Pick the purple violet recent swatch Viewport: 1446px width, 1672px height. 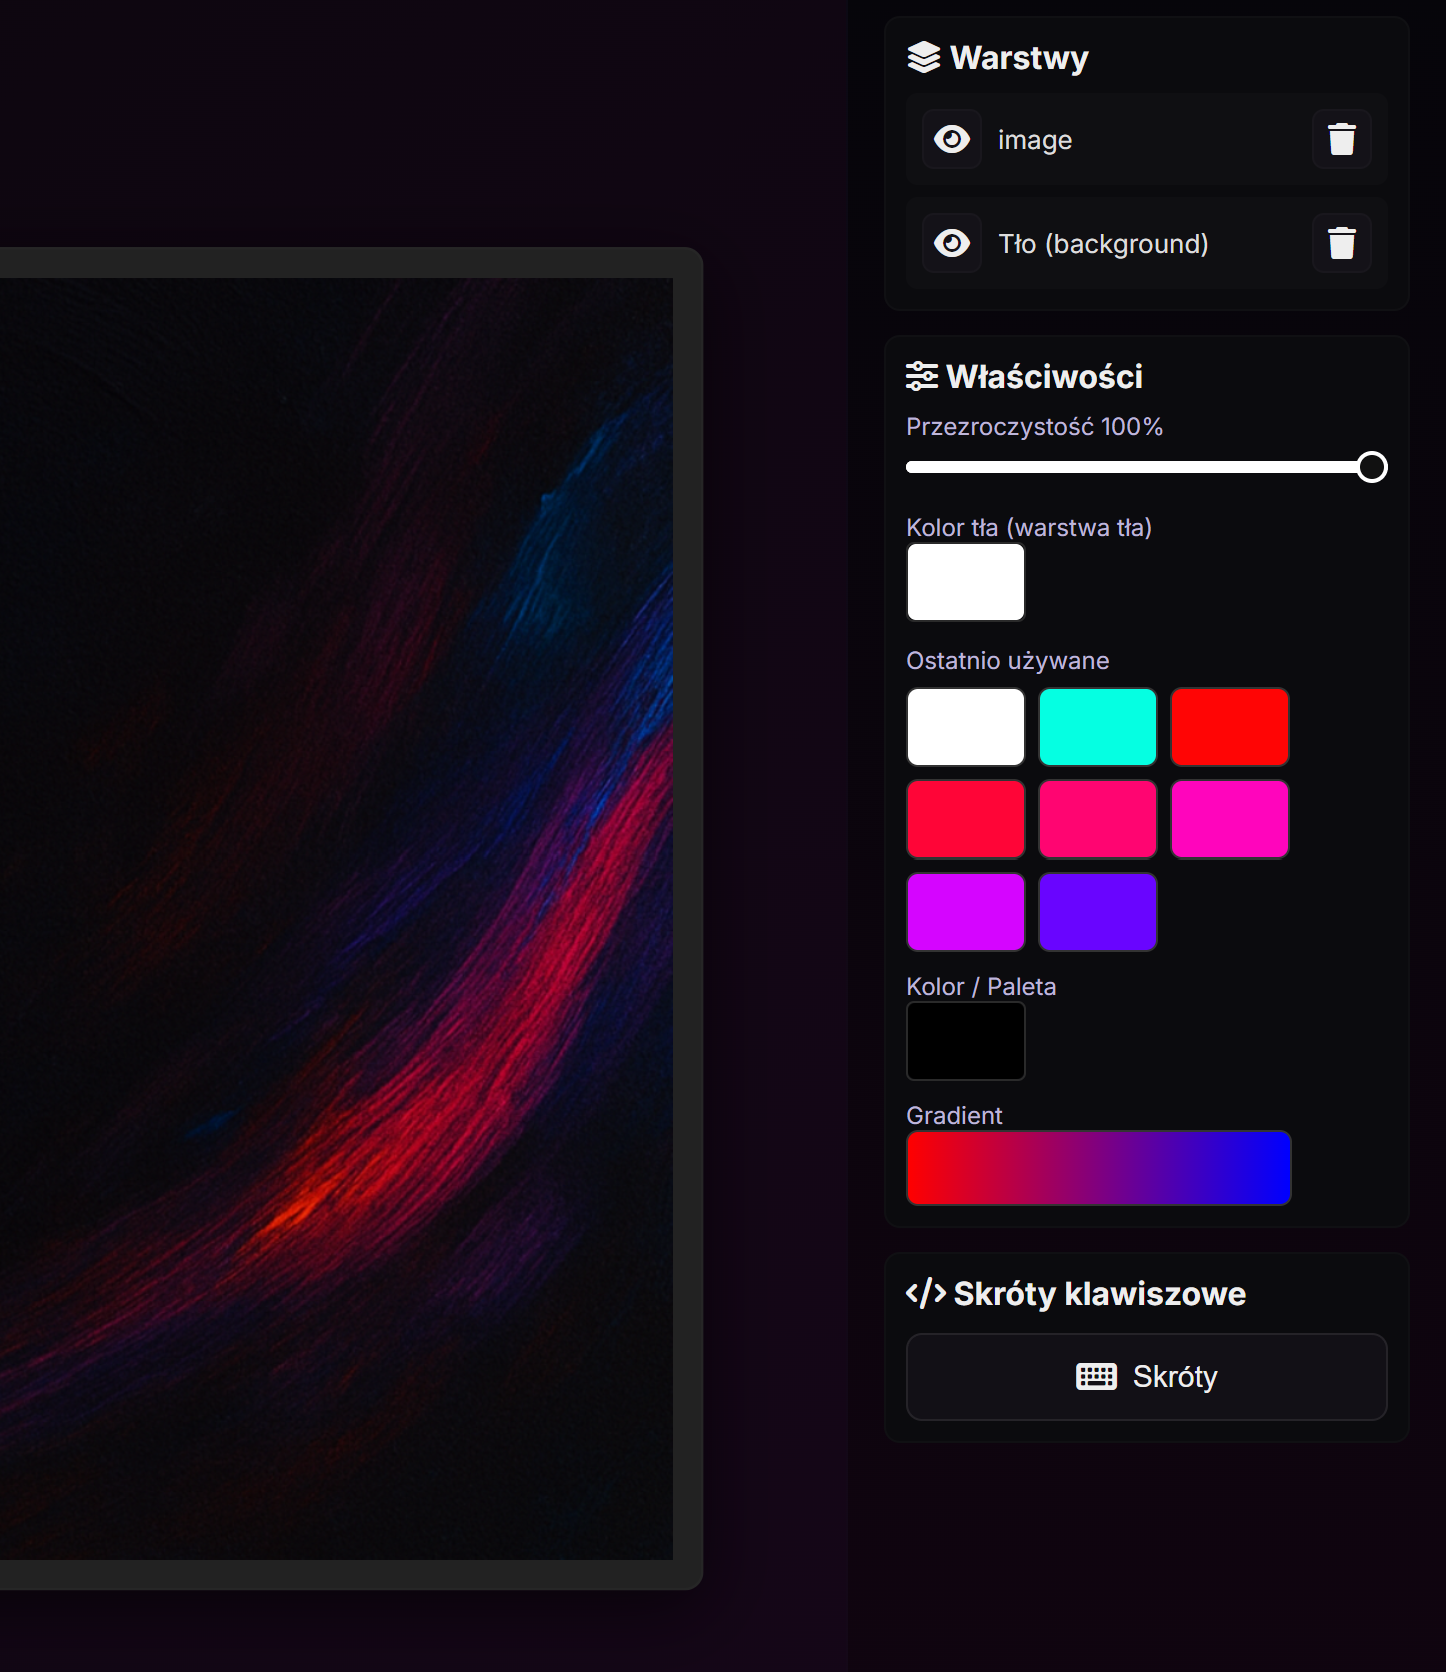pyautogui.click(x=965, y=911)
